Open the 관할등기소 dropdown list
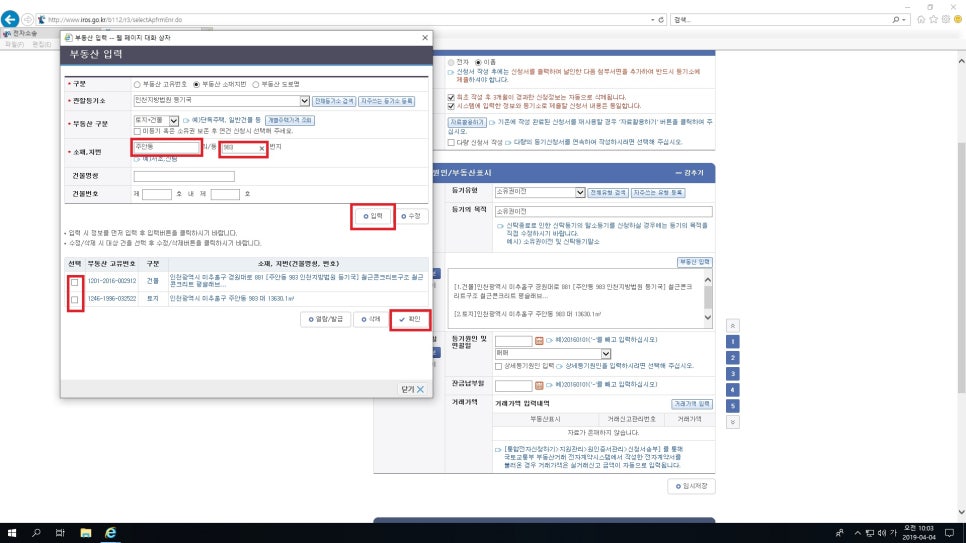Screen dimensions: 966x543 click(x=304, y=100)
